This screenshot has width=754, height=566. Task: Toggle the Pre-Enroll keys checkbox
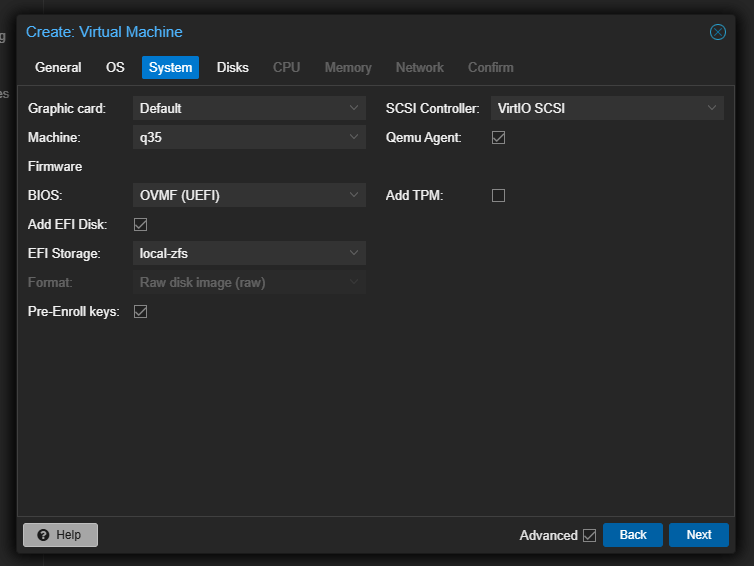pyautogui.click(x=140, y=312)
